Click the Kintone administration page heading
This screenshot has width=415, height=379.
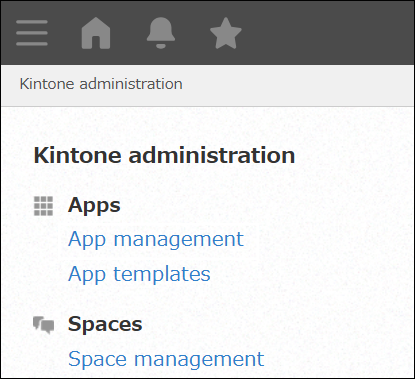(164, 155)
